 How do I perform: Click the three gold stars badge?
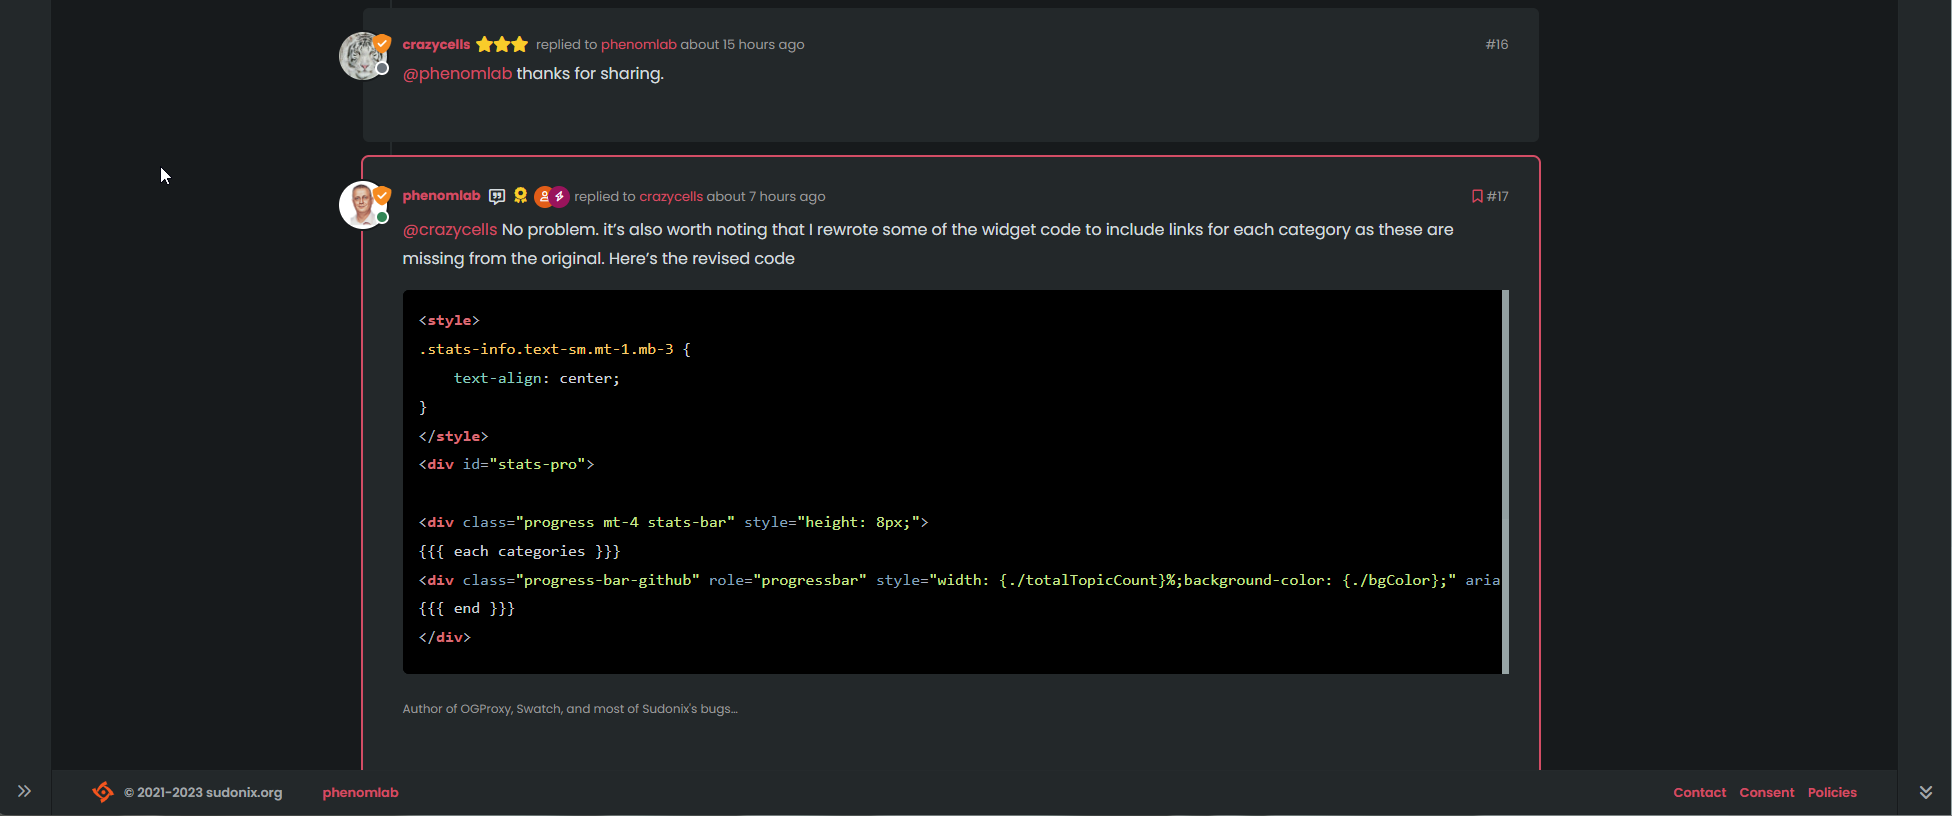click(502, 45)
